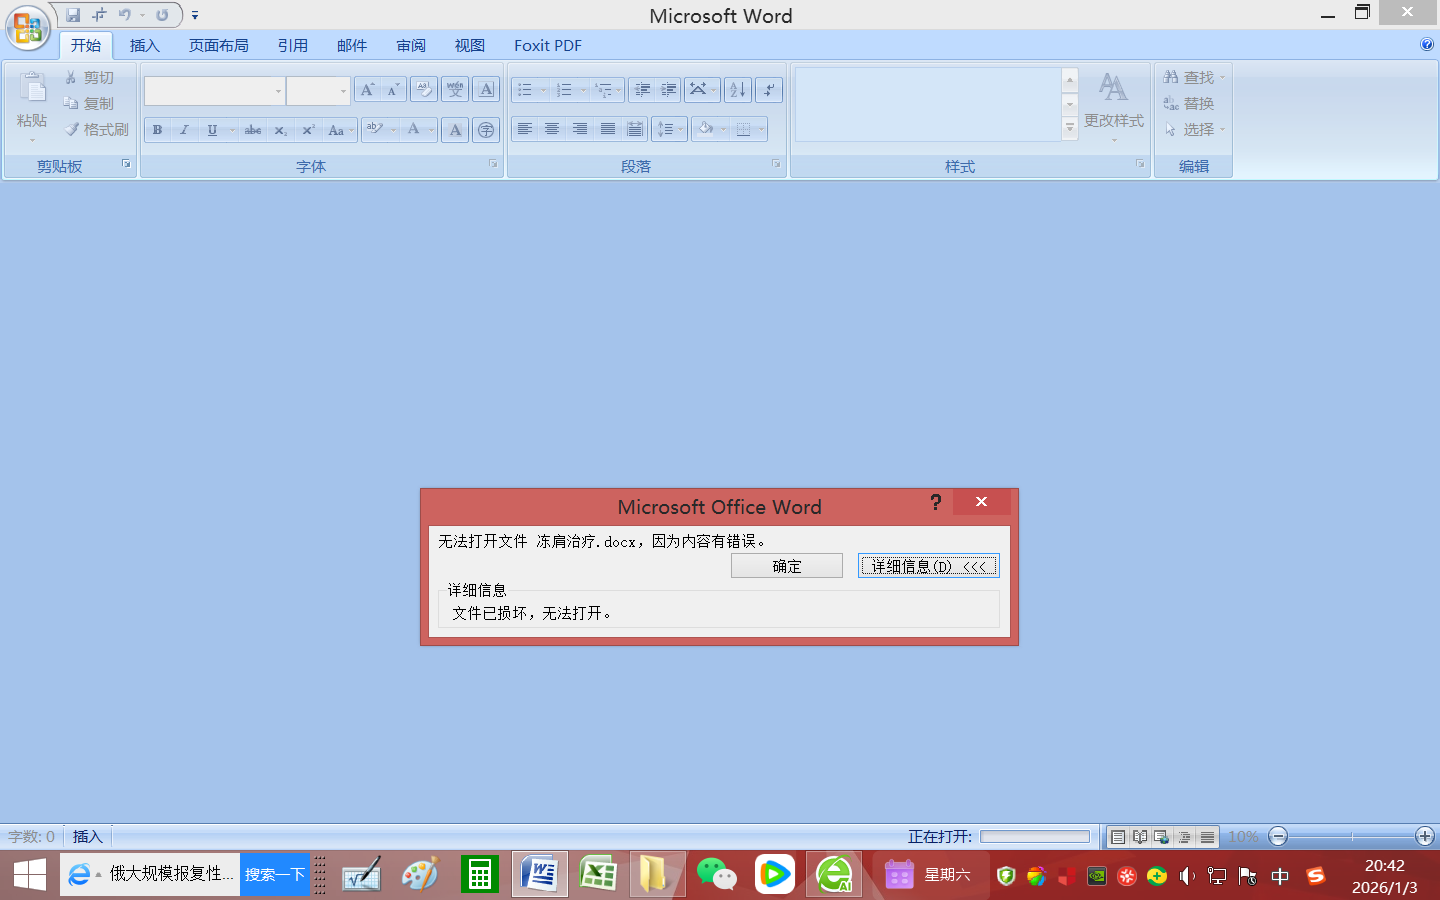Apply font color to text

[x=413, y=129]
